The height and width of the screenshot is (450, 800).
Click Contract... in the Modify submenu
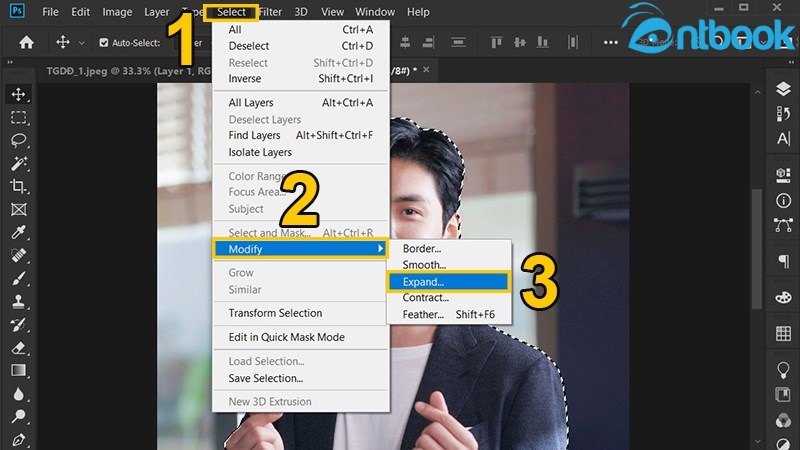(x=449, y=297)
